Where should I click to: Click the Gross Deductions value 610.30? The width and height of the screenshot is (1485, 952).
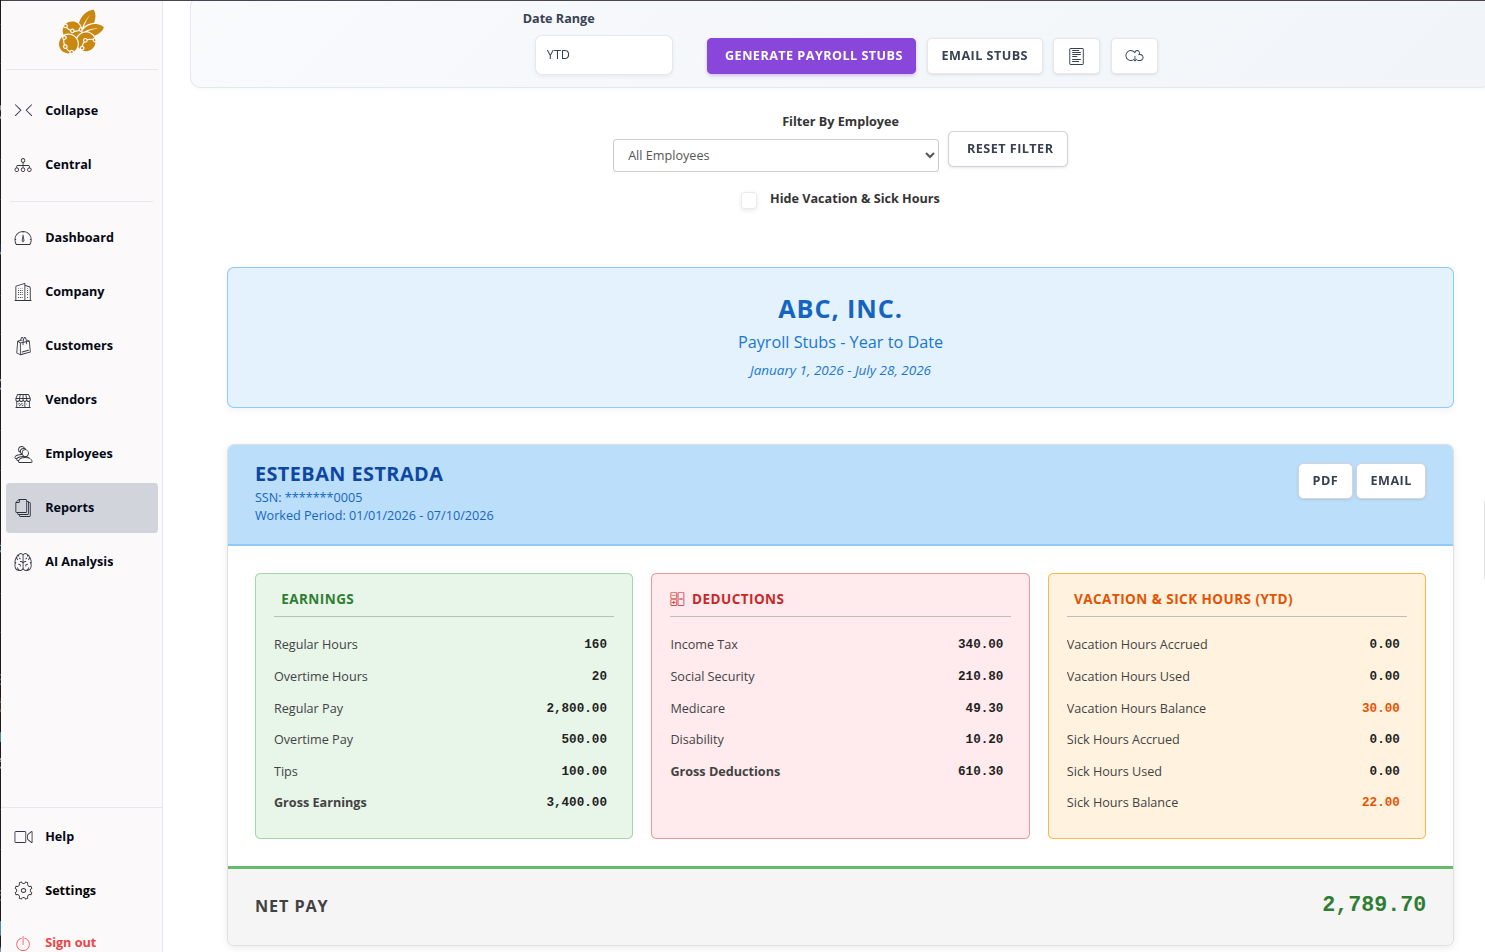[980, 771]
